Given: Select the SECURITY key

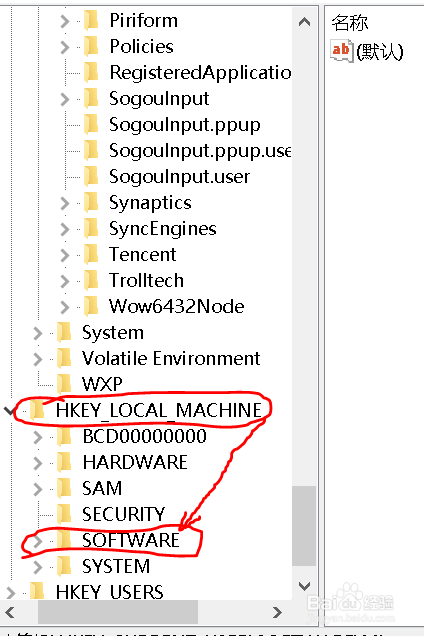Looking at the screenshot, I should tap(123, 514).
